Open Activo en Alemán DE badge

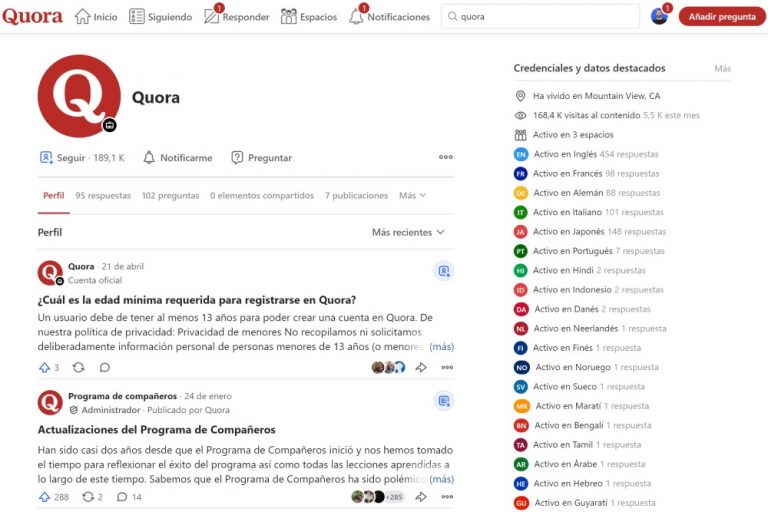[521, 193]
